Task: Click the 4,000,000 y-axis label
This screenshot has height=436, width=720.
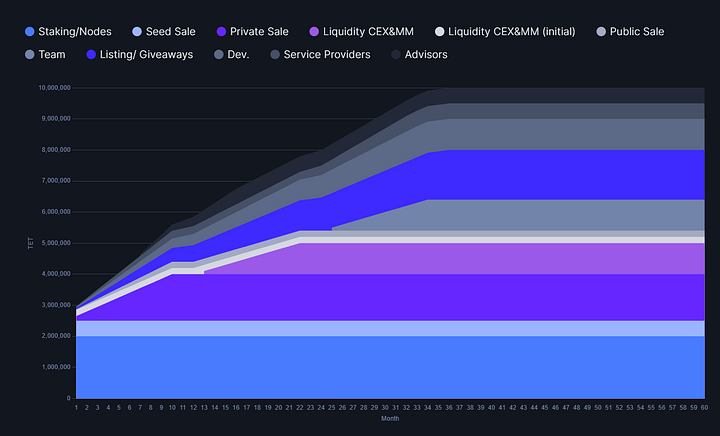Action: tap(56, 274)
